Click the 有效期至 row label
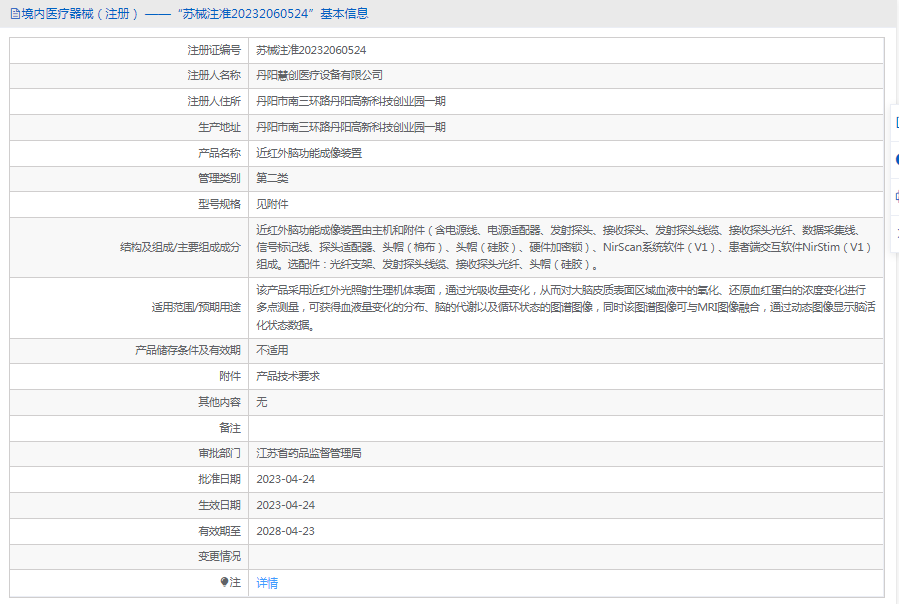 point(219,531)
